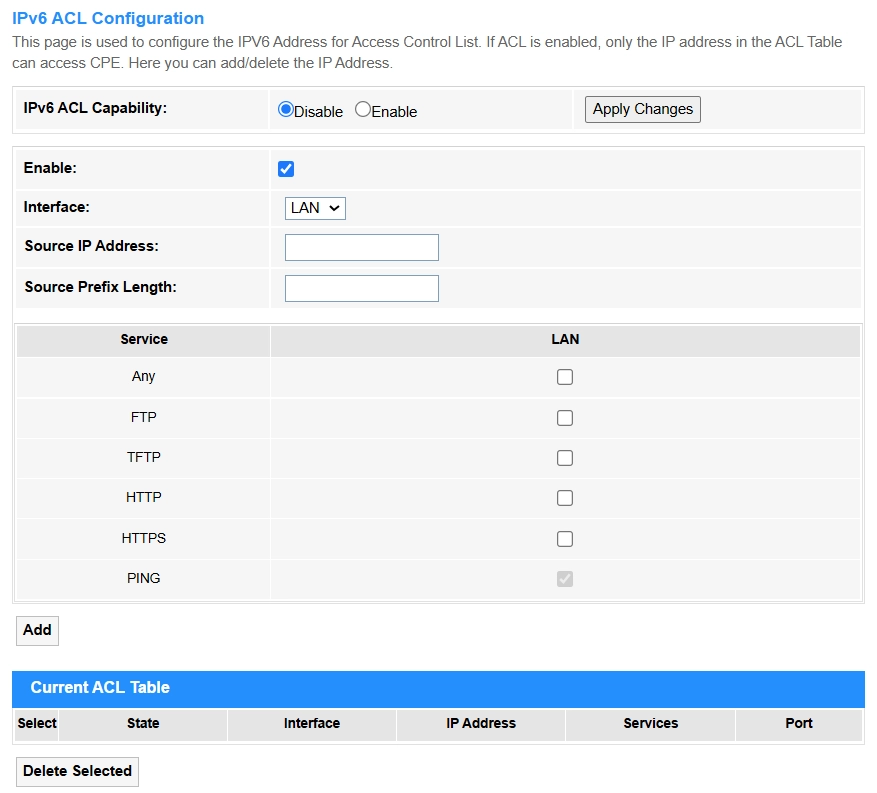Click the Apply Changes button
Screen dimensions: 877x793
(x=642, y=110)
